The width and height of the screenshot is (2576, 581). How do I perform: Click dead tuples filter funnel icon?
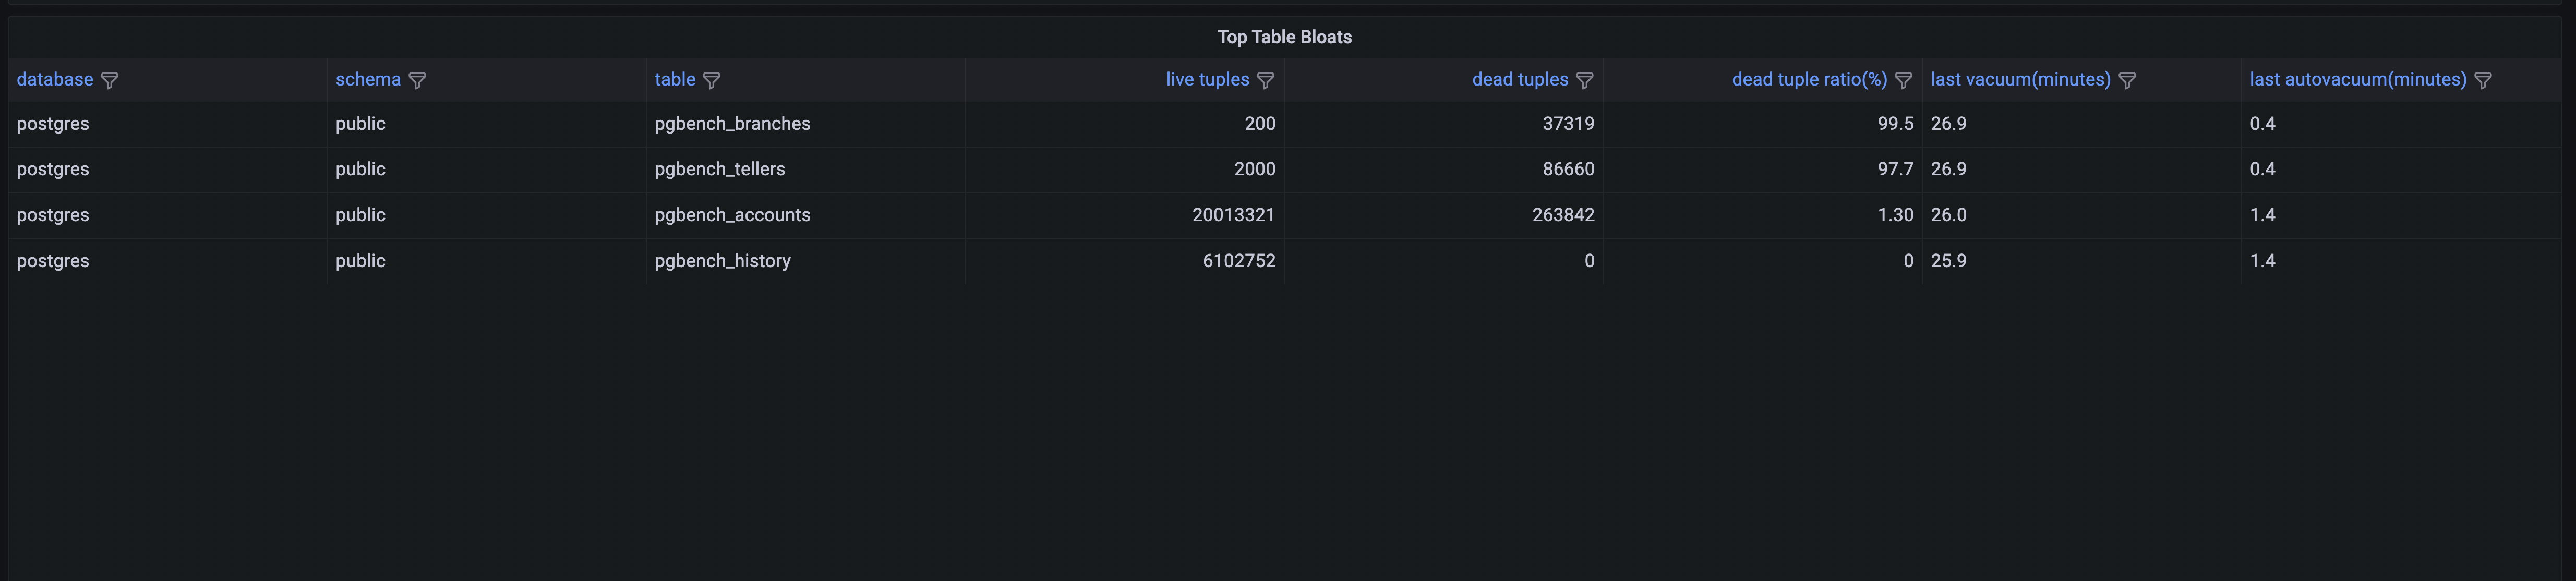(1584, 80)
